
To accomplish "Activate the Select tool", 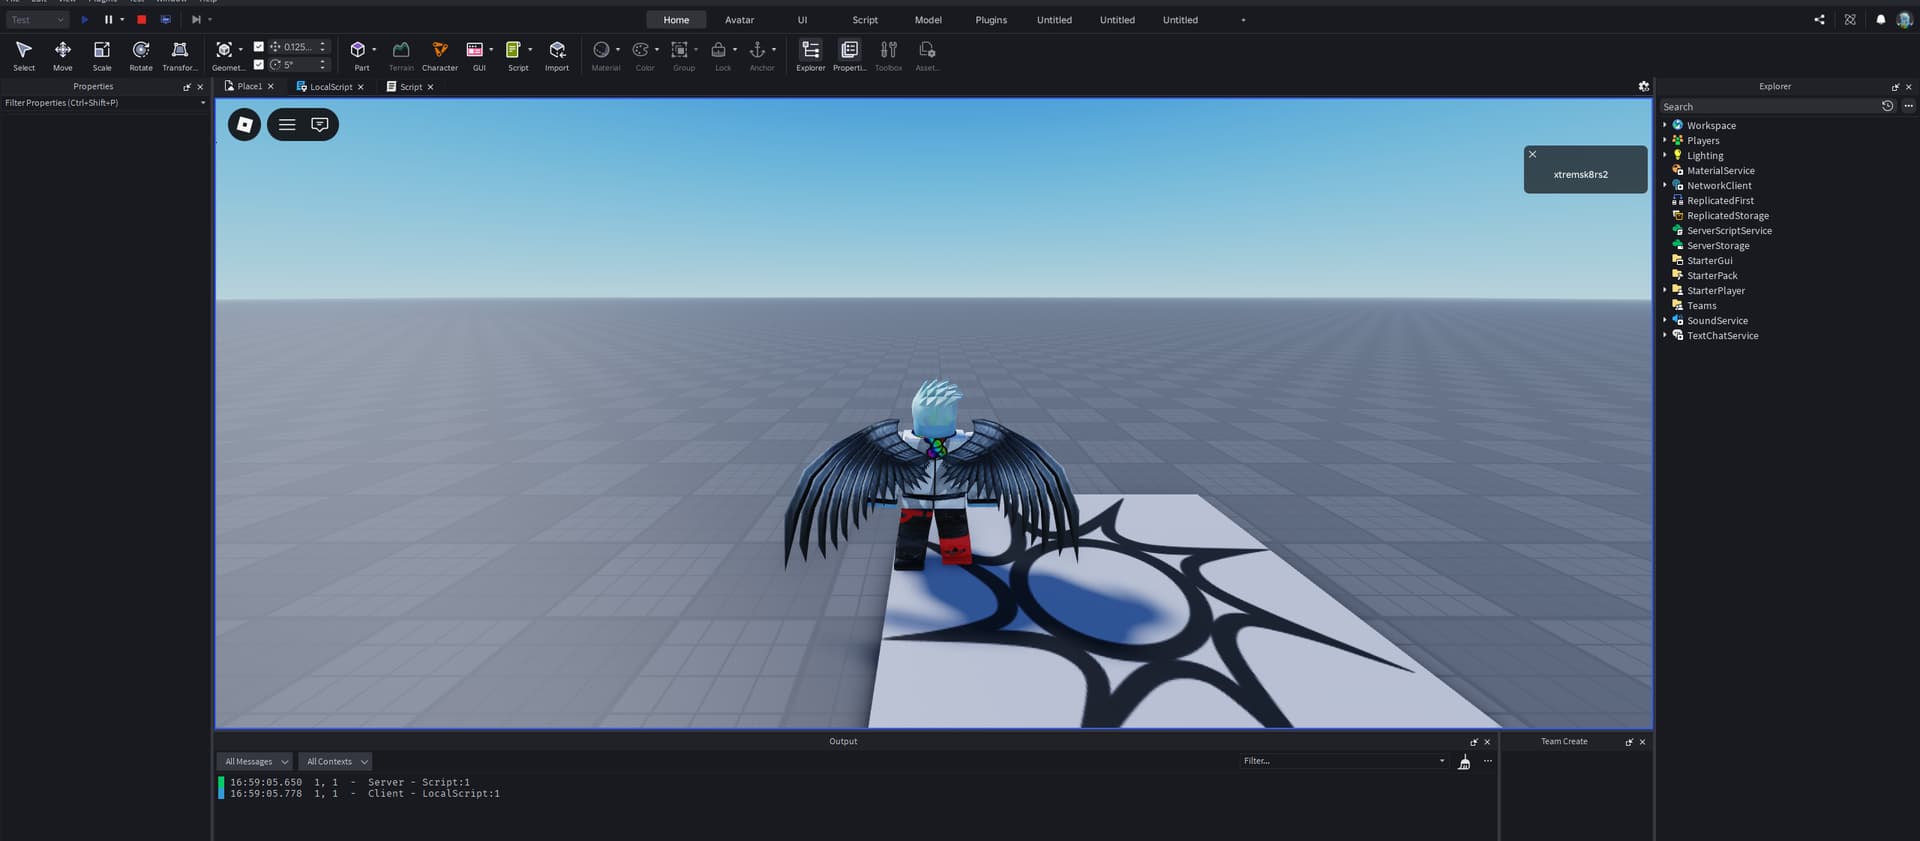I will pyautogui.click(x=24, y=55).
